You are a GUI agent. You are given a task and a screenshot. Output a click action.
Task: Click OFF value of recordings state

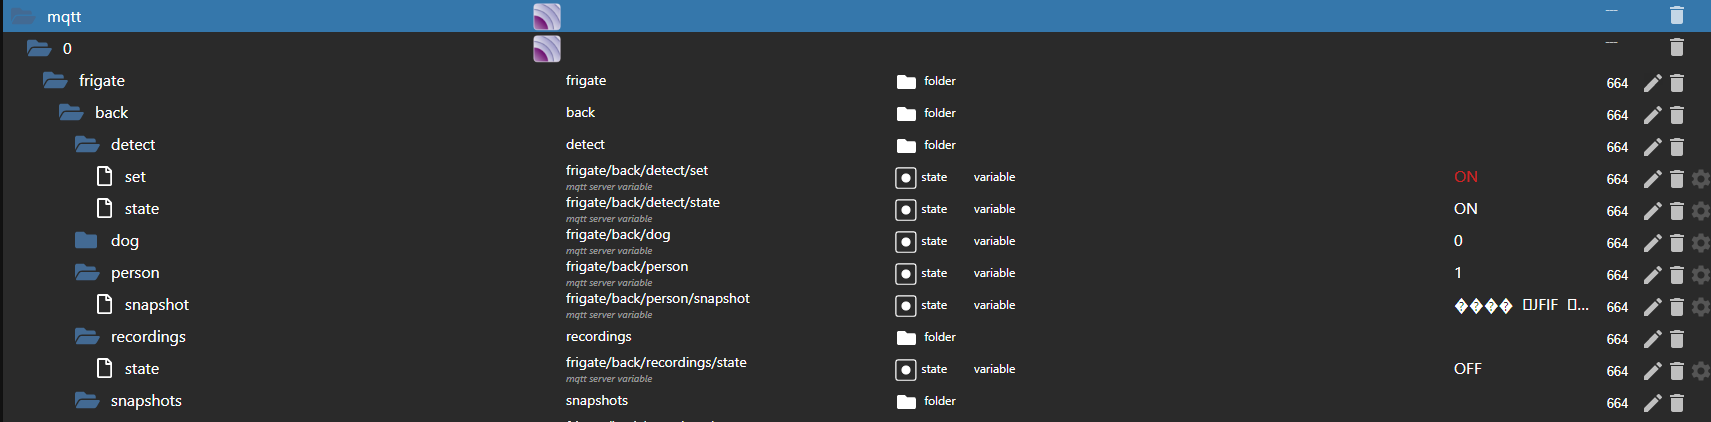1468,369
